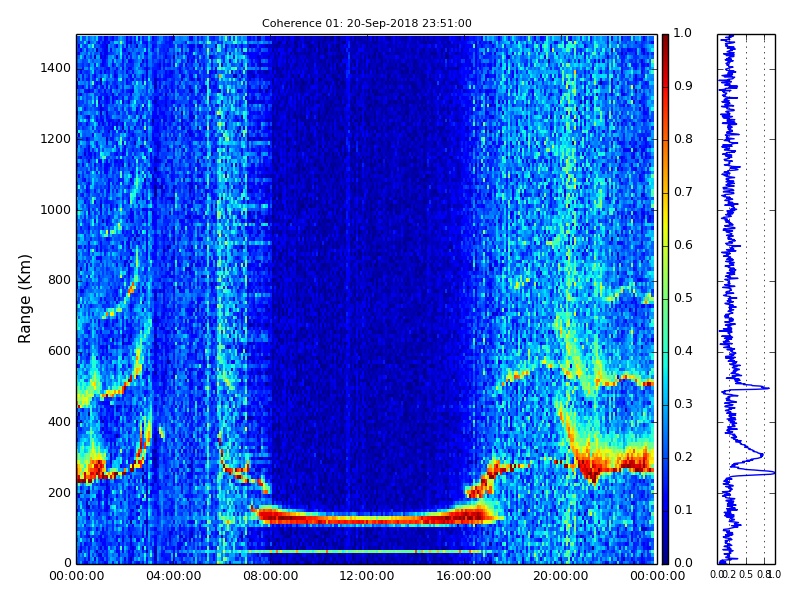Click the 0.5 tick label under the profile plot
This screenshot has height=600, width=800.
746,574
